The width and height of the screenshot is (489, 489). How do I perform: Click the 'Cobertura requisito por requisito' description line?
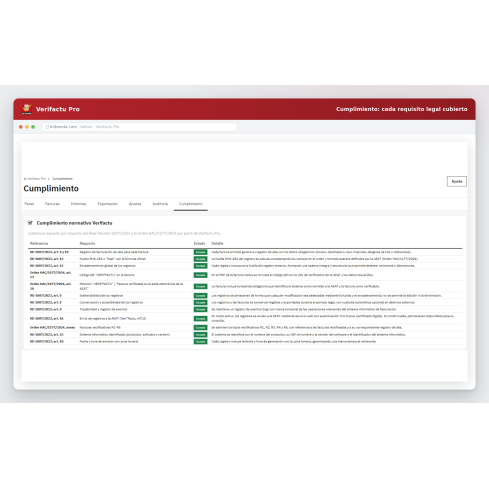(124, 233)
